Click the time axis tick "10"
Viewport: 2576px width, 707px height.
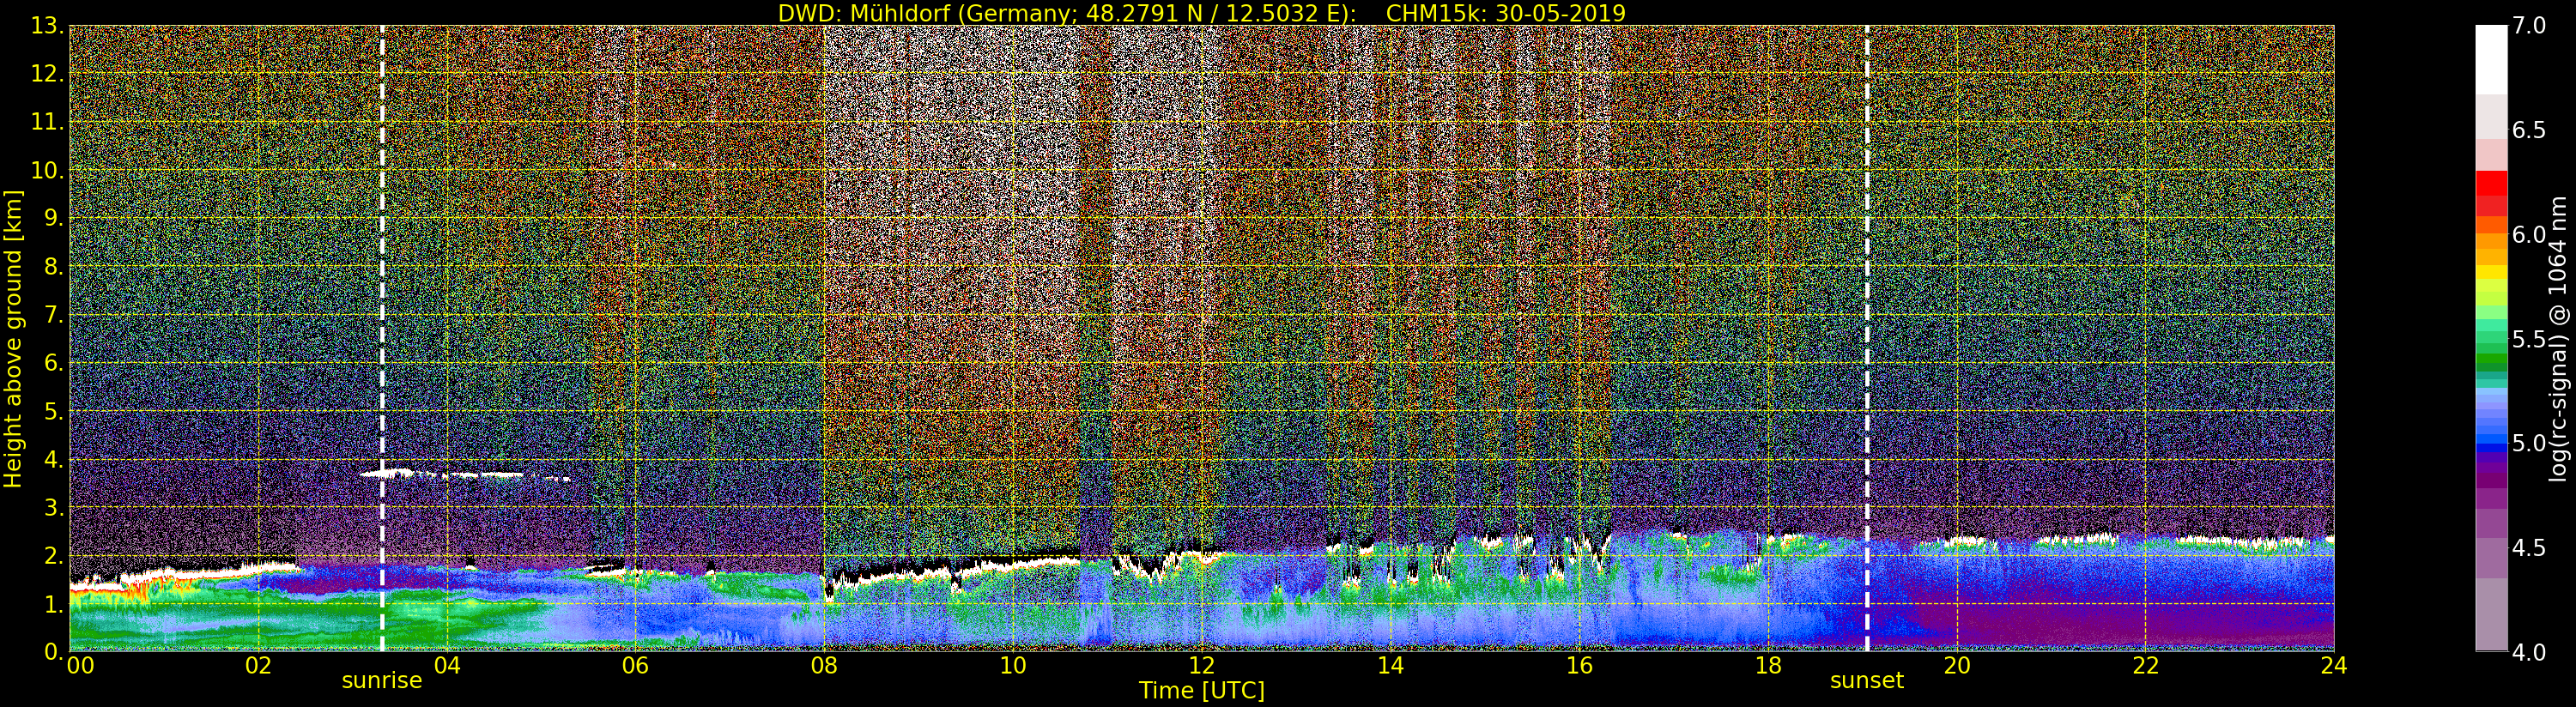coord(1013,666)
